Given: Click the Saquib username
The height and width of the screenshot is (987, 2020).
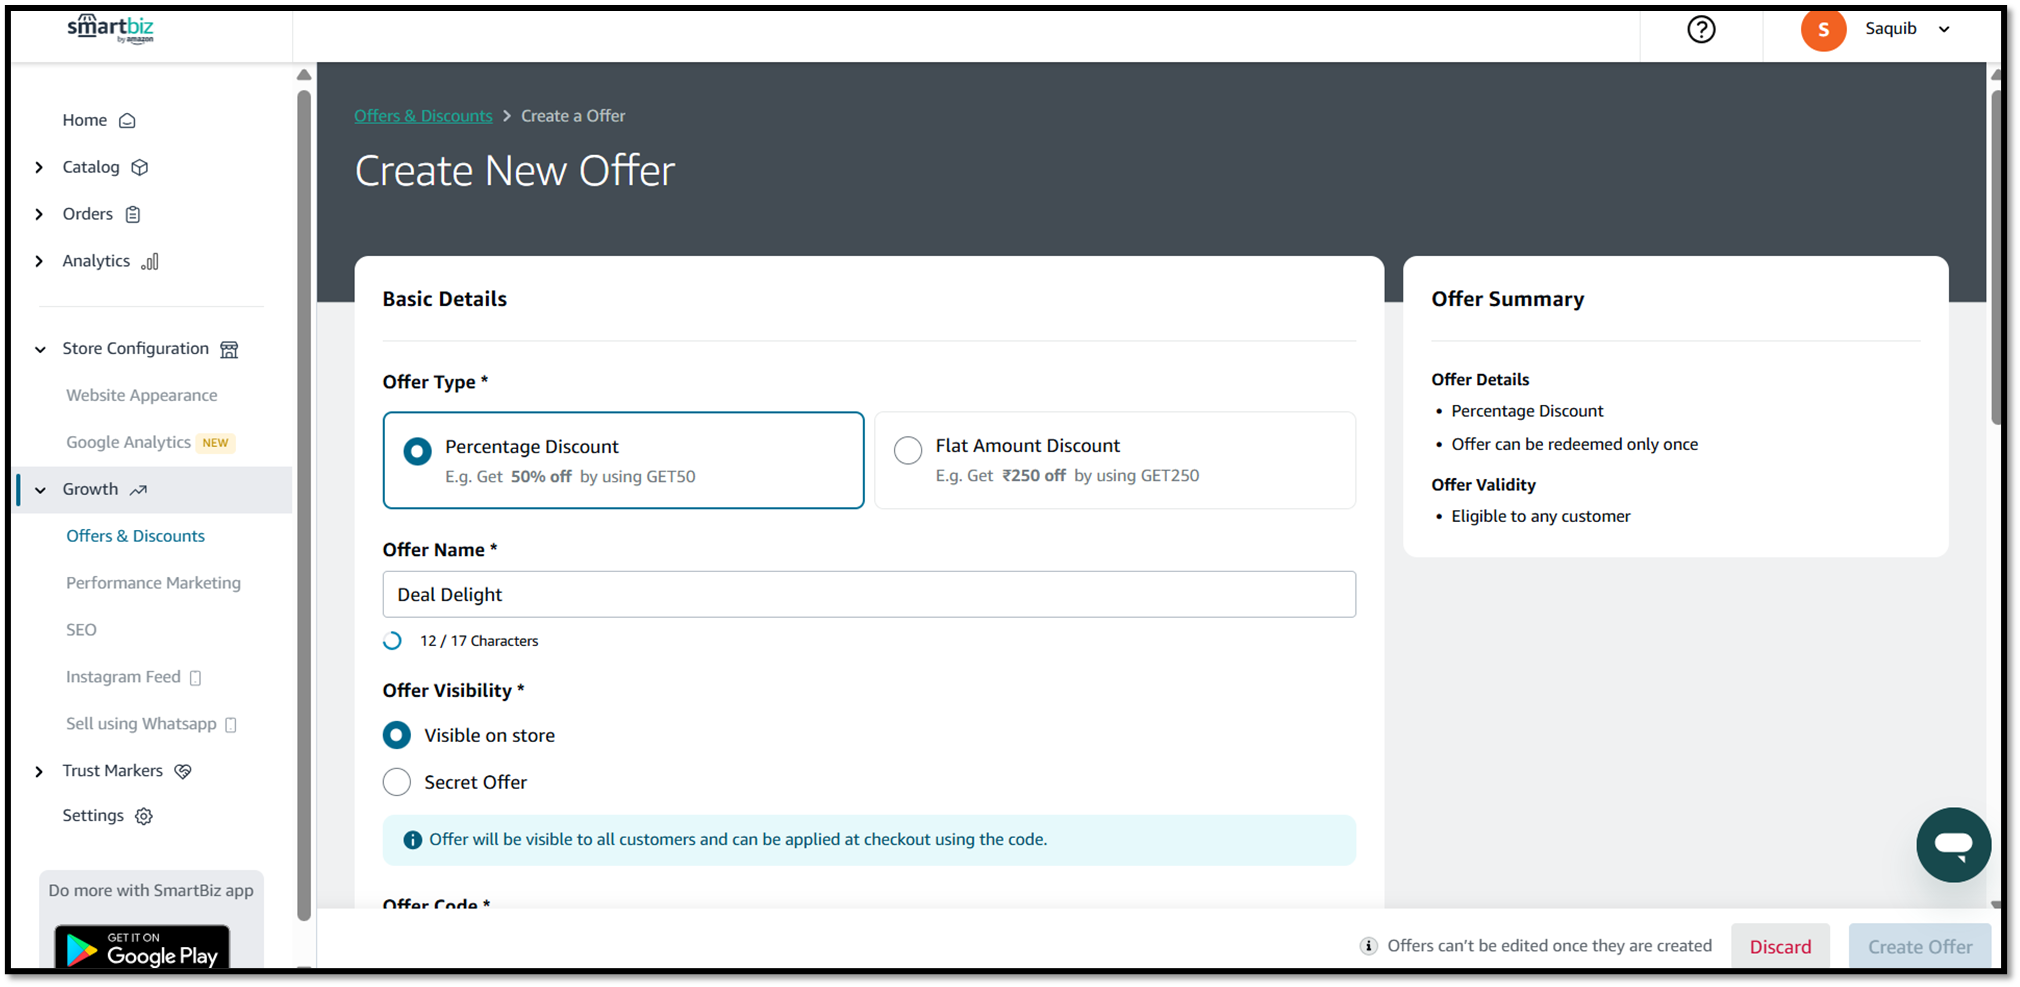Looking at the screenshot, I should coord(1891,28).
